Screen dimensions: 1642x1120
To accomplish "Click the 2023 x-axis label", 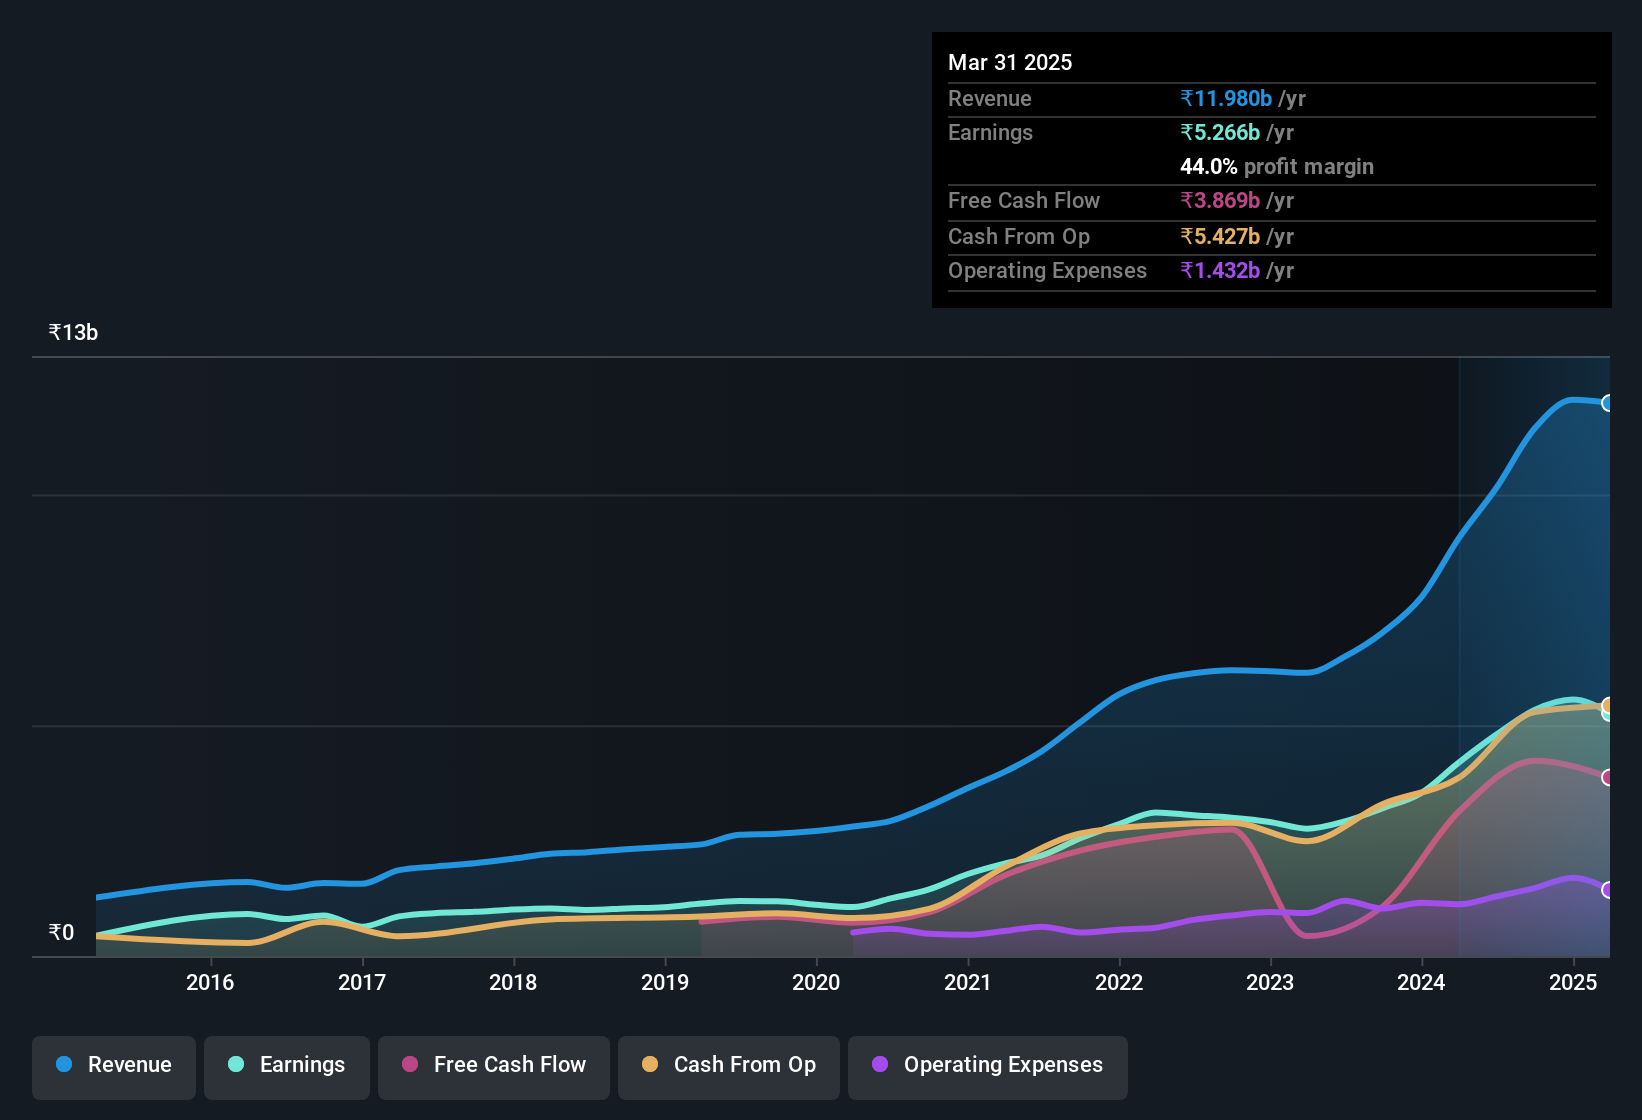I will [x=1270, y=982].
